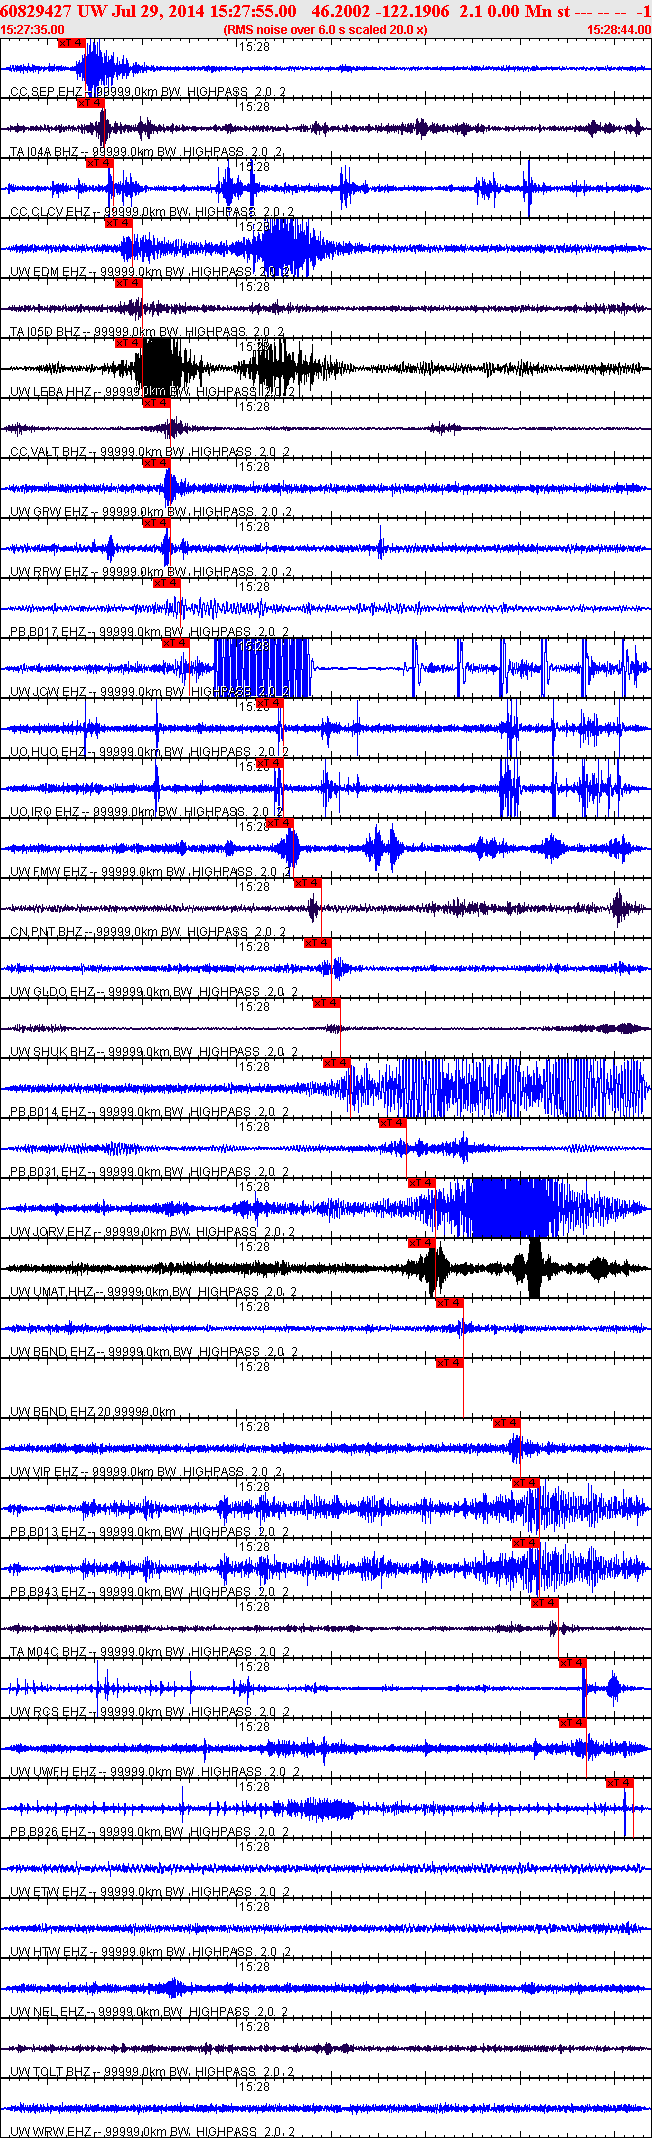The width and height of the screenshot is (652, 2138).
Task: Click the red pick marker on UW.SHUK trace
Action: 327,1003
